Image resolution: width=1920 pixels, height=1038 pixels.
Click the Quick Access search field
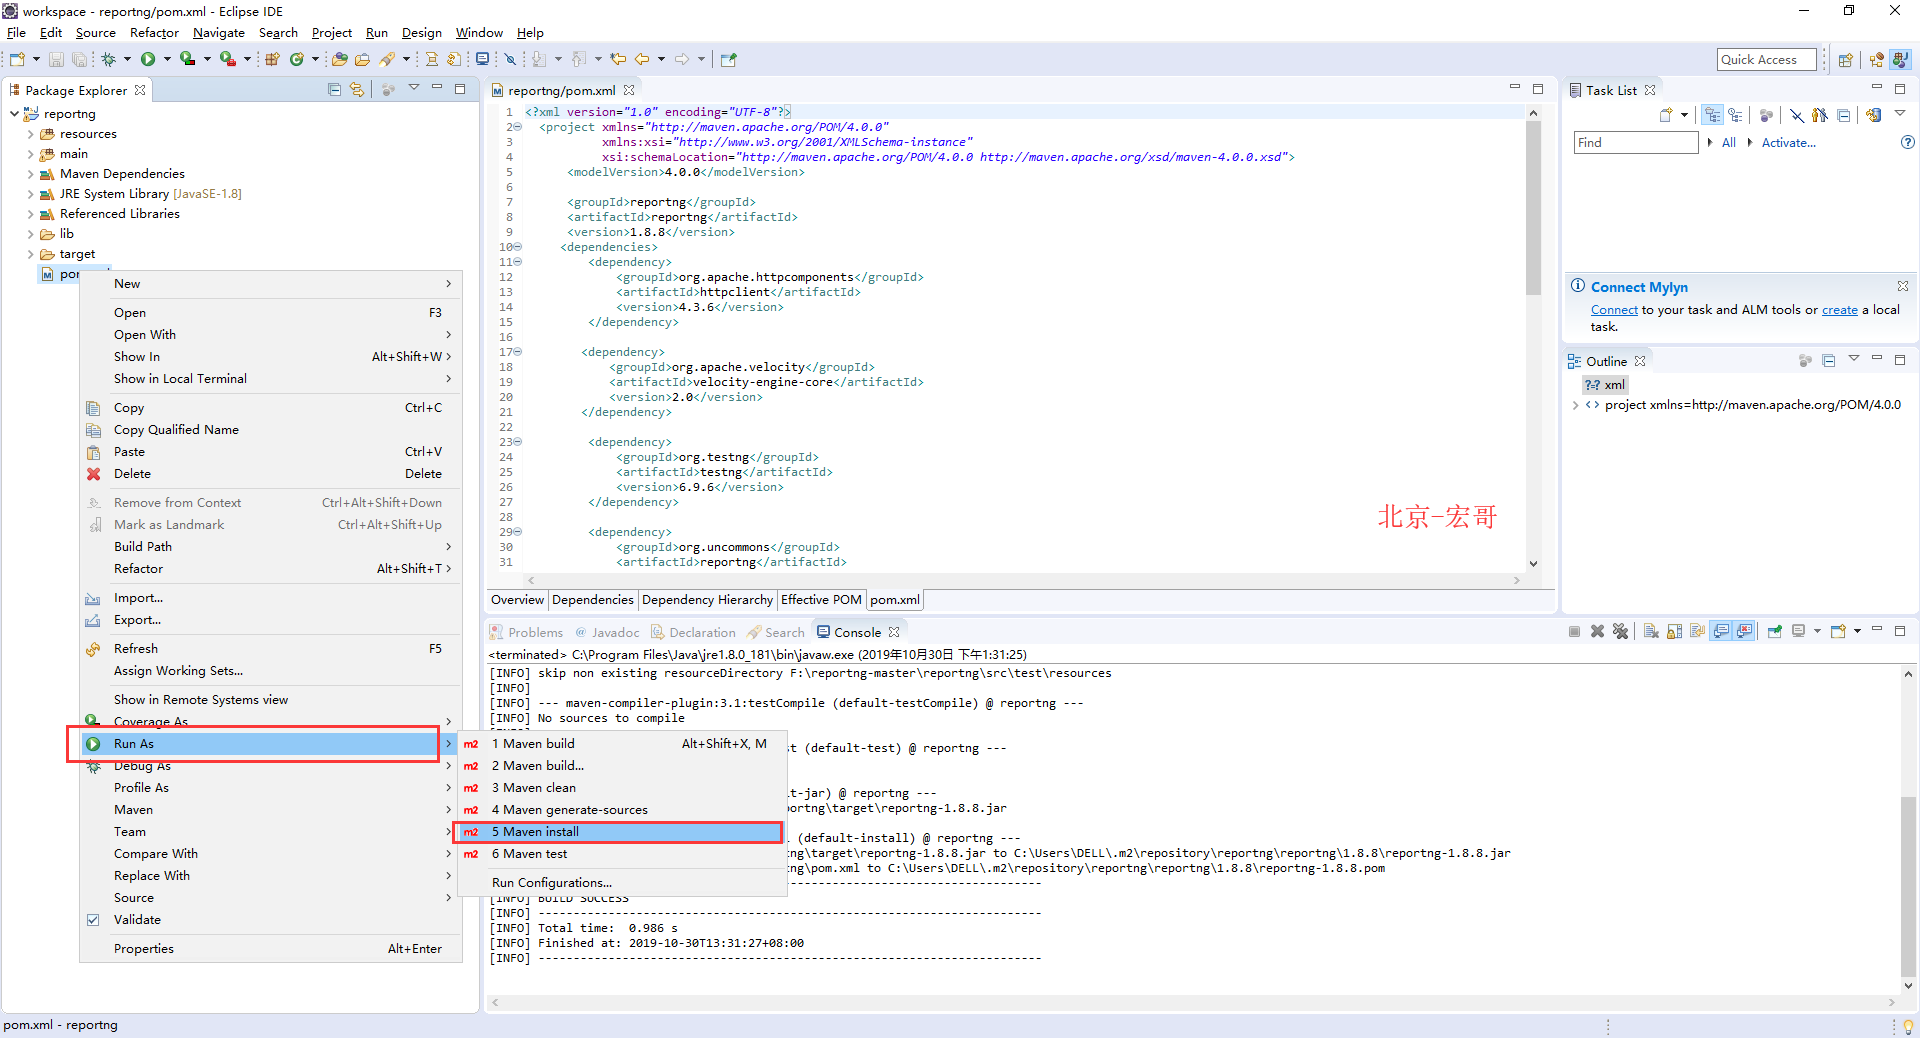click(1766, 59)
